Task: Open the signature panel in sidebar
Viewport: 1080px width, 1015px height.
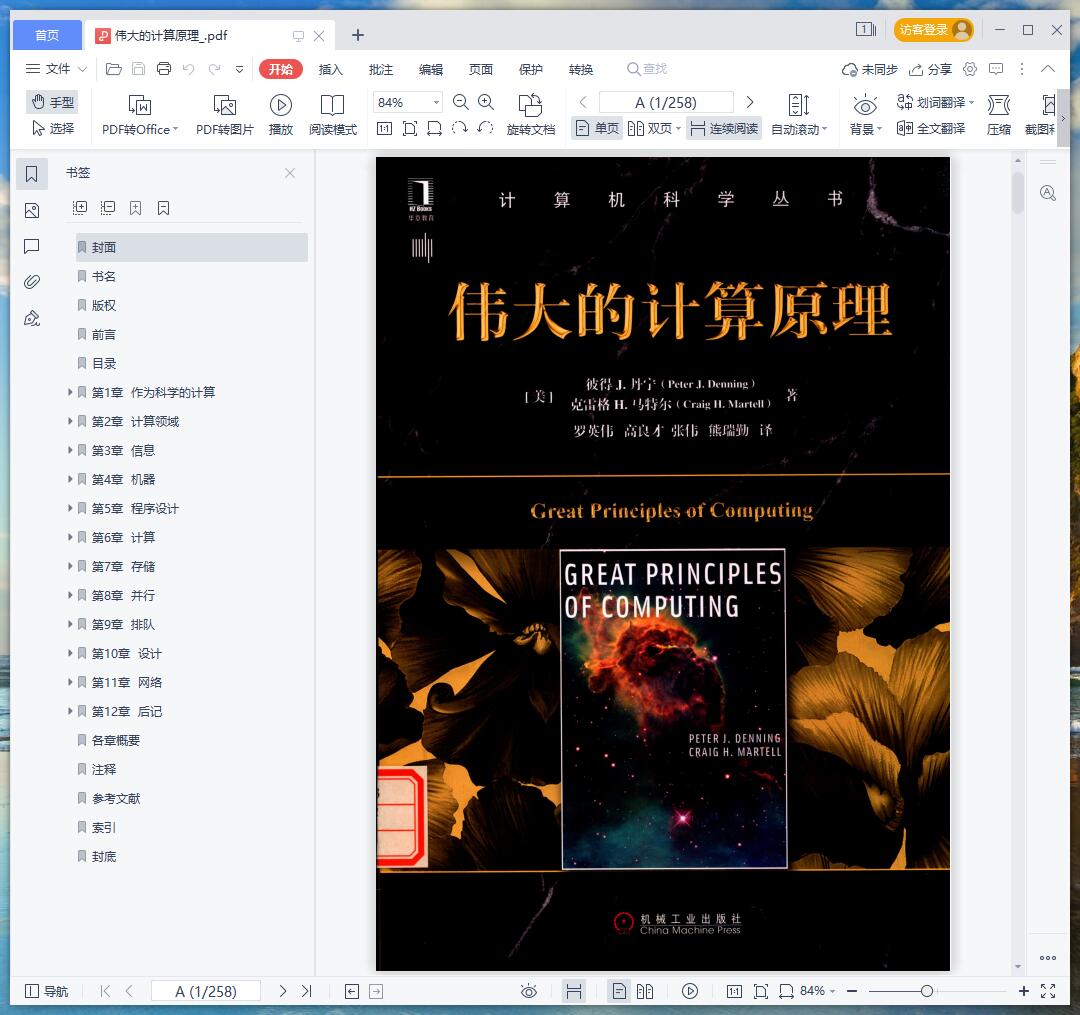Action: [32, 318]
